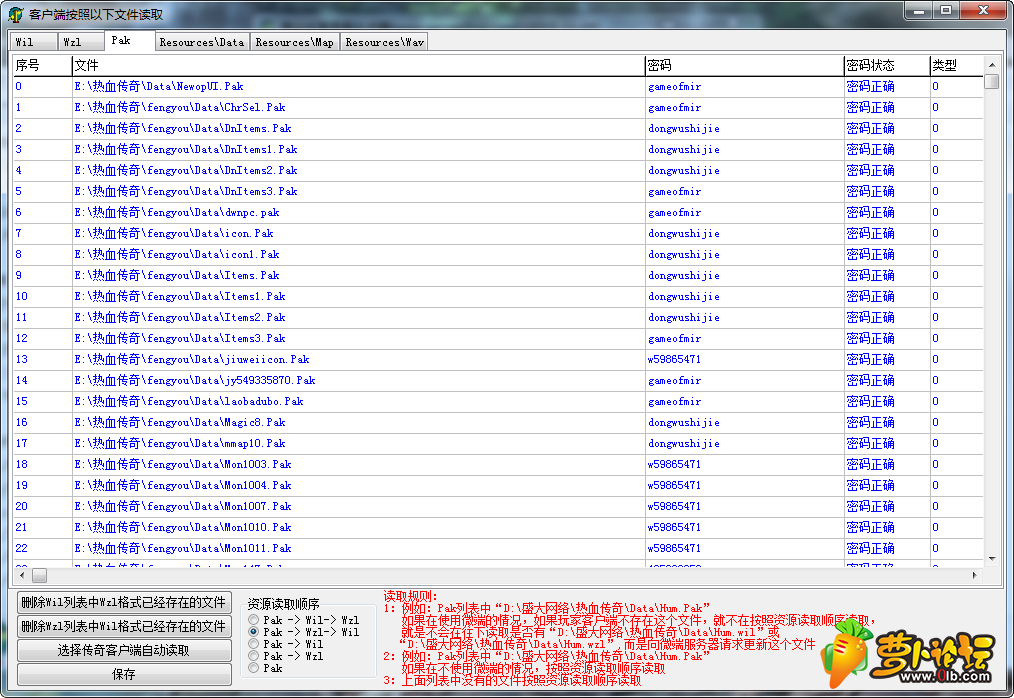
Task: Sort by the 序号 column header
Action: (x=43, y=65)
